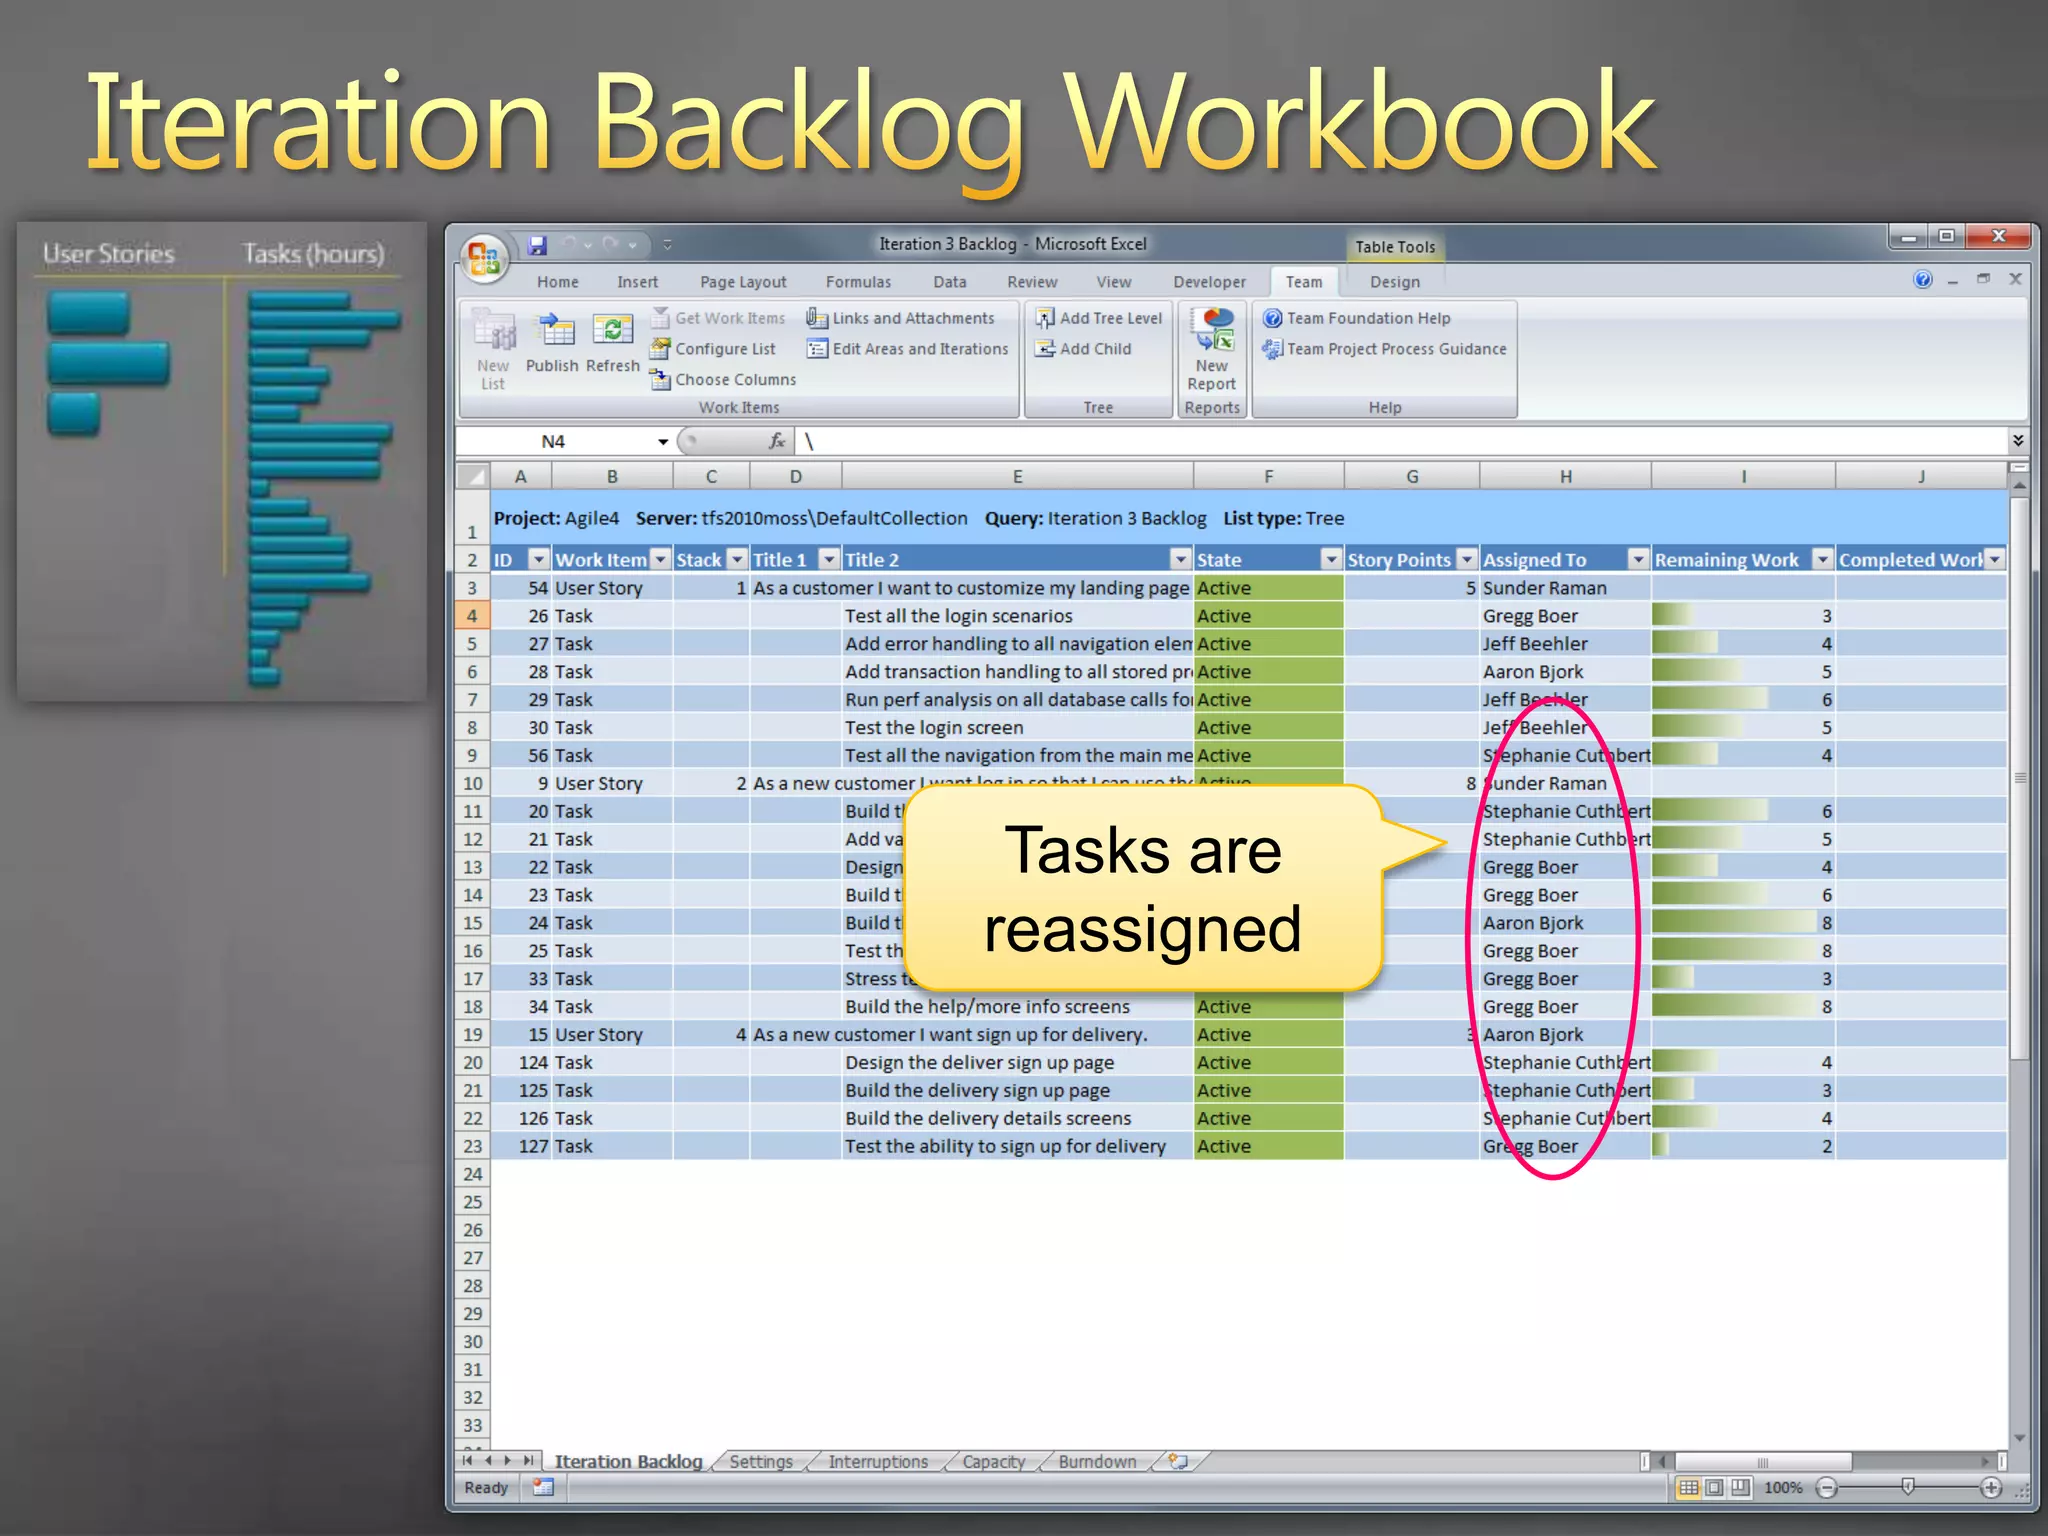Switch to the Settings sheet tab

coord(760,1462)
